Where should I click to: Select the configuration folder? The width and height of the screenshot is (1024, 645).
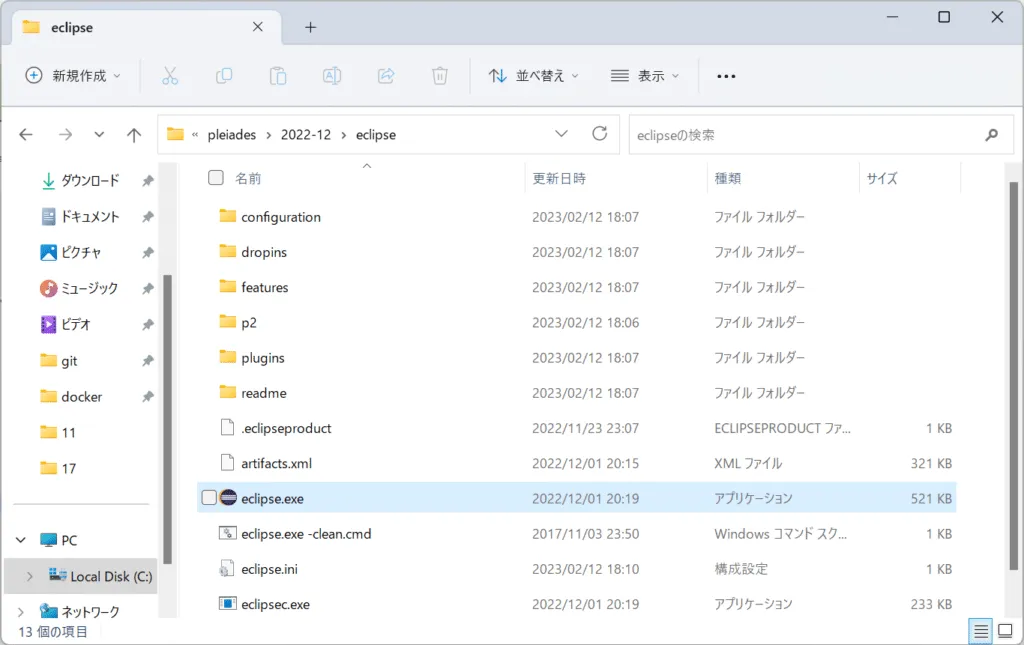click(577, 217)
